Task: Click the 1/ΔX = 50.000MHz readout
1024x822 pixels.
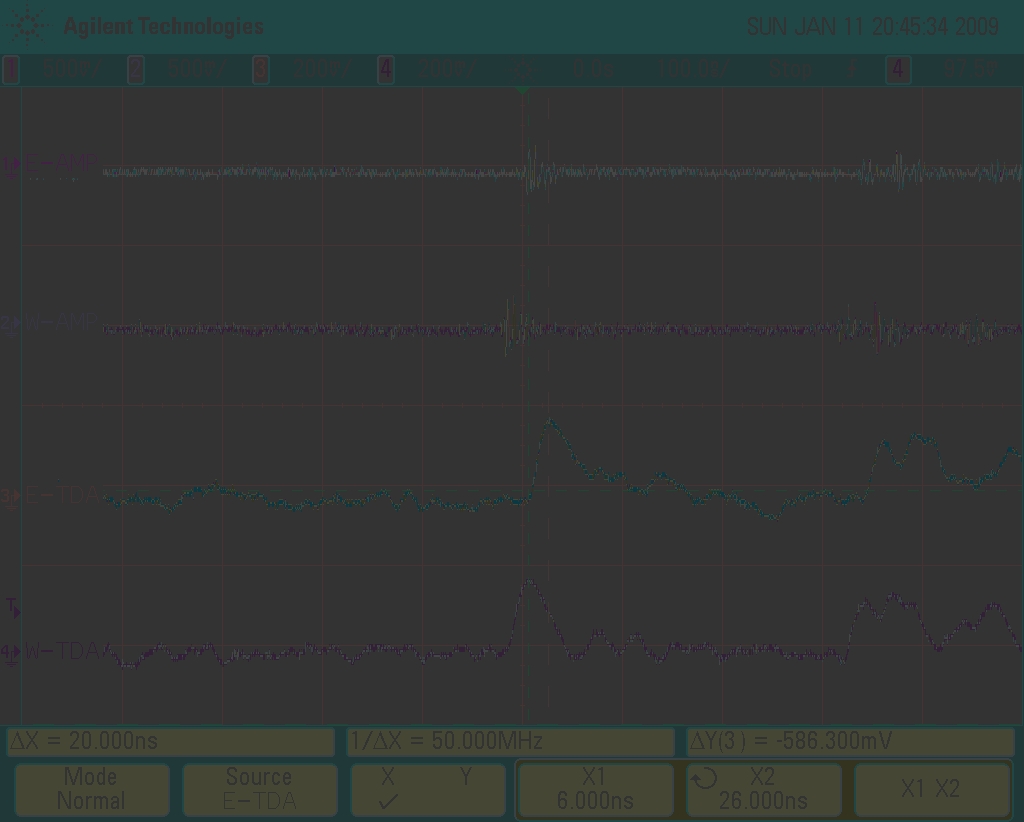Action: pyautogui.click(x=510, y=742)
